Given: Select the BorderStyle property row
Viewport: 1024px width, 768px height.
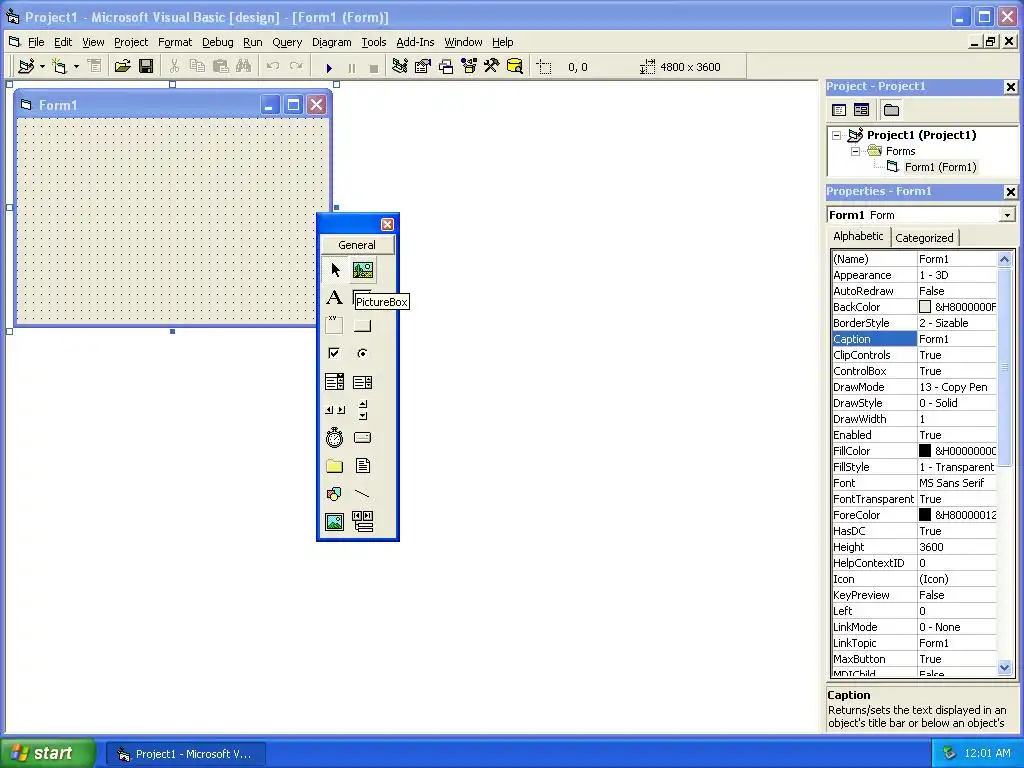Looking at the screenshot, I should (914, 323).
